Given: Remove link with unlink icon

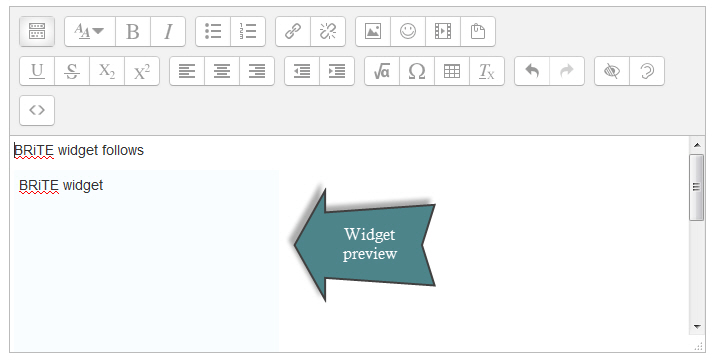Looking at the screenshot, I should pyautogui.click(x=328, y=32).
